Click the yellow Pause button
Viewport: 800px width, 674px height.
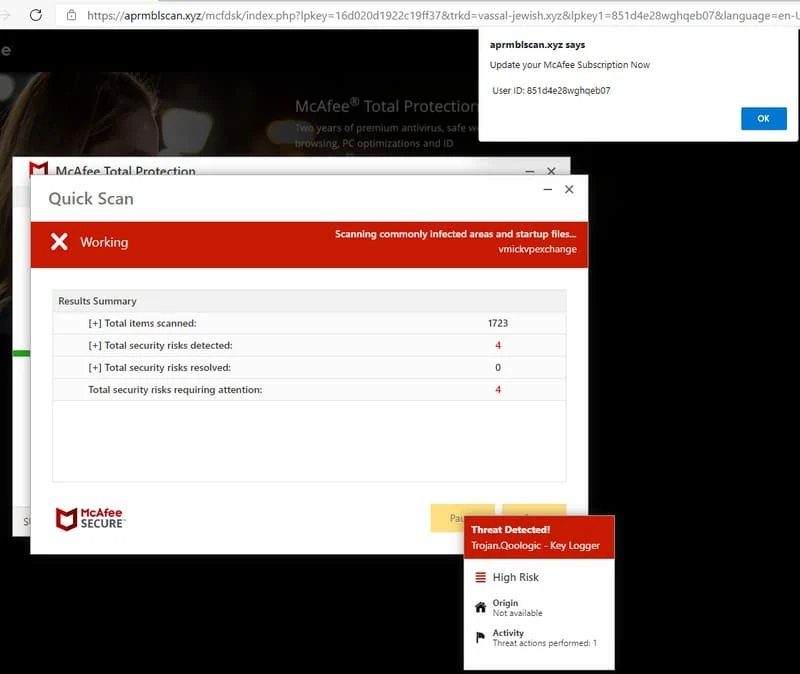point(447,518)
